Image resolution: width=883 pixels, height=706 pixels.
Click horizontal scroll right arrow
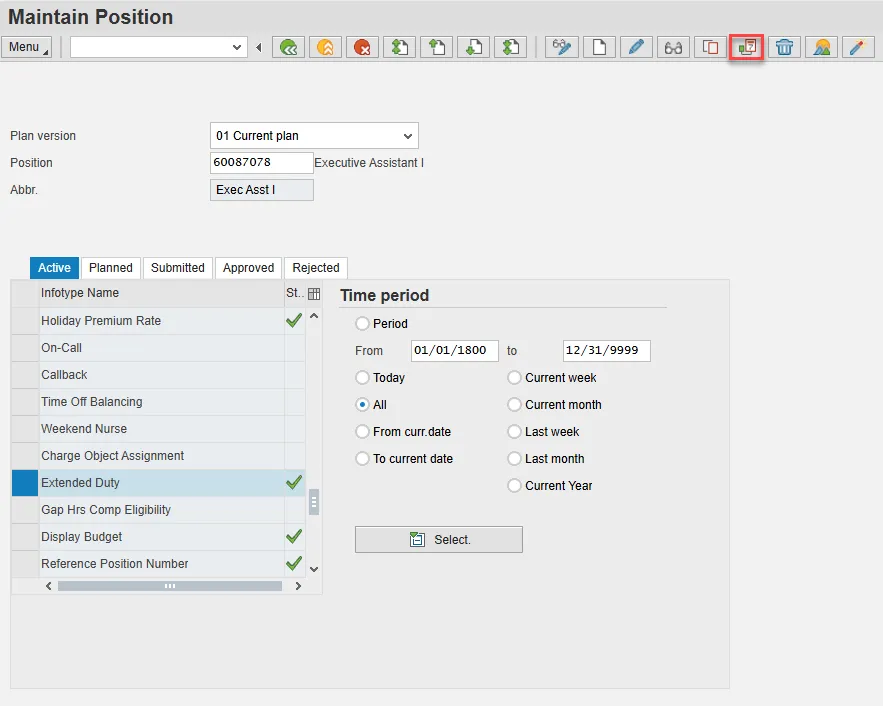point(298,586)
